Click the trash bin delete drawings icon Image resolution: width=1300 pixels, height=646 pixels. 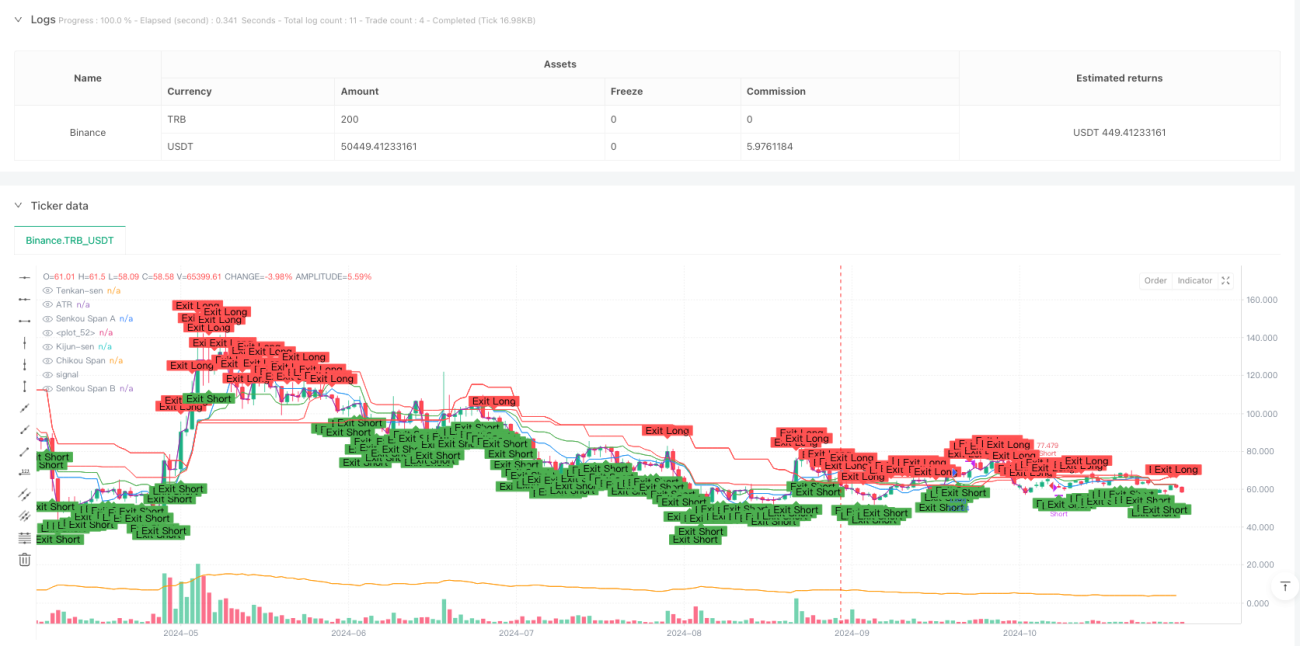point(25,560)
